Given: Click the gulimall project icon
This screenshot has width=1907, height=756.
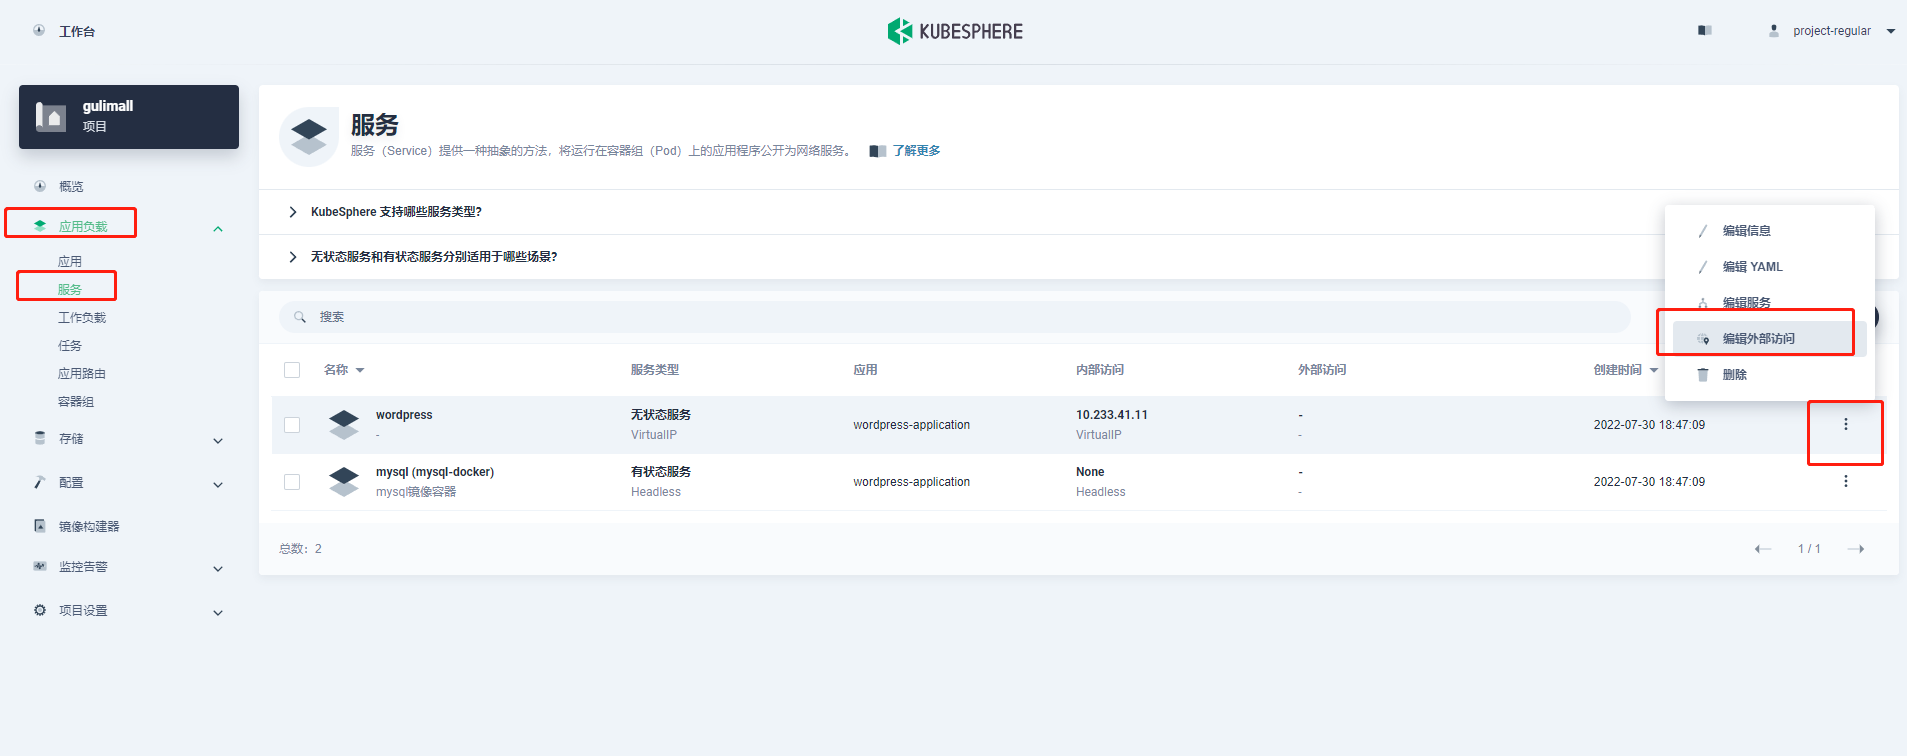Looking at the screenshot, I should [51, 116].
